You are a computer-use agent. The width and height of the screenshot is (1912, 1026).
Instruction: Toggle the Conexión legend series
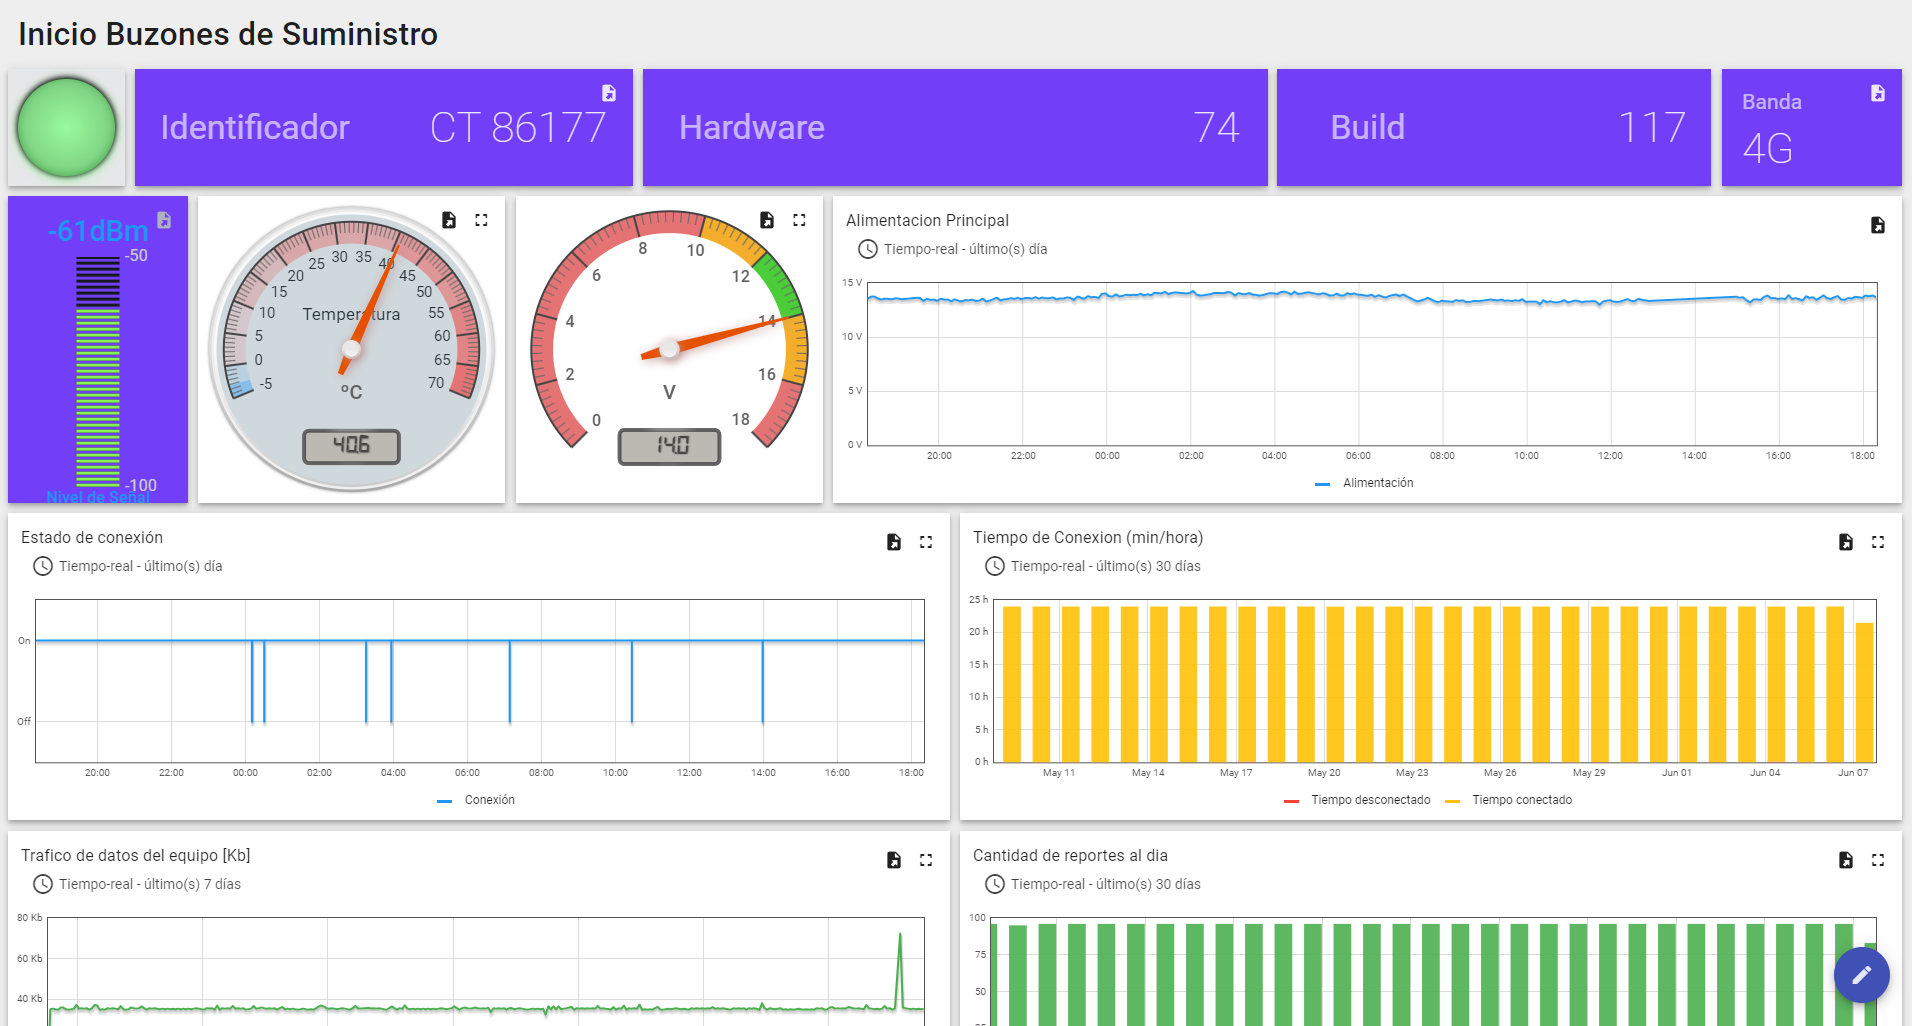[476, 800]
